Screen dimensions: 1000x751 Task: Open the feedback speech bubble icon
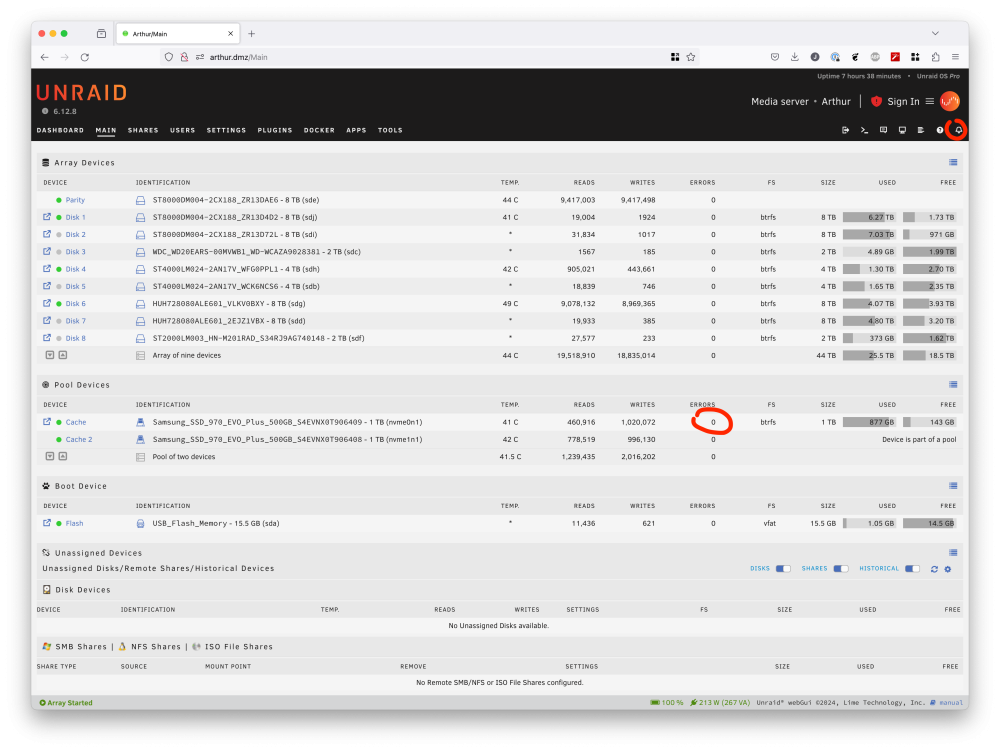click(883, 130)
